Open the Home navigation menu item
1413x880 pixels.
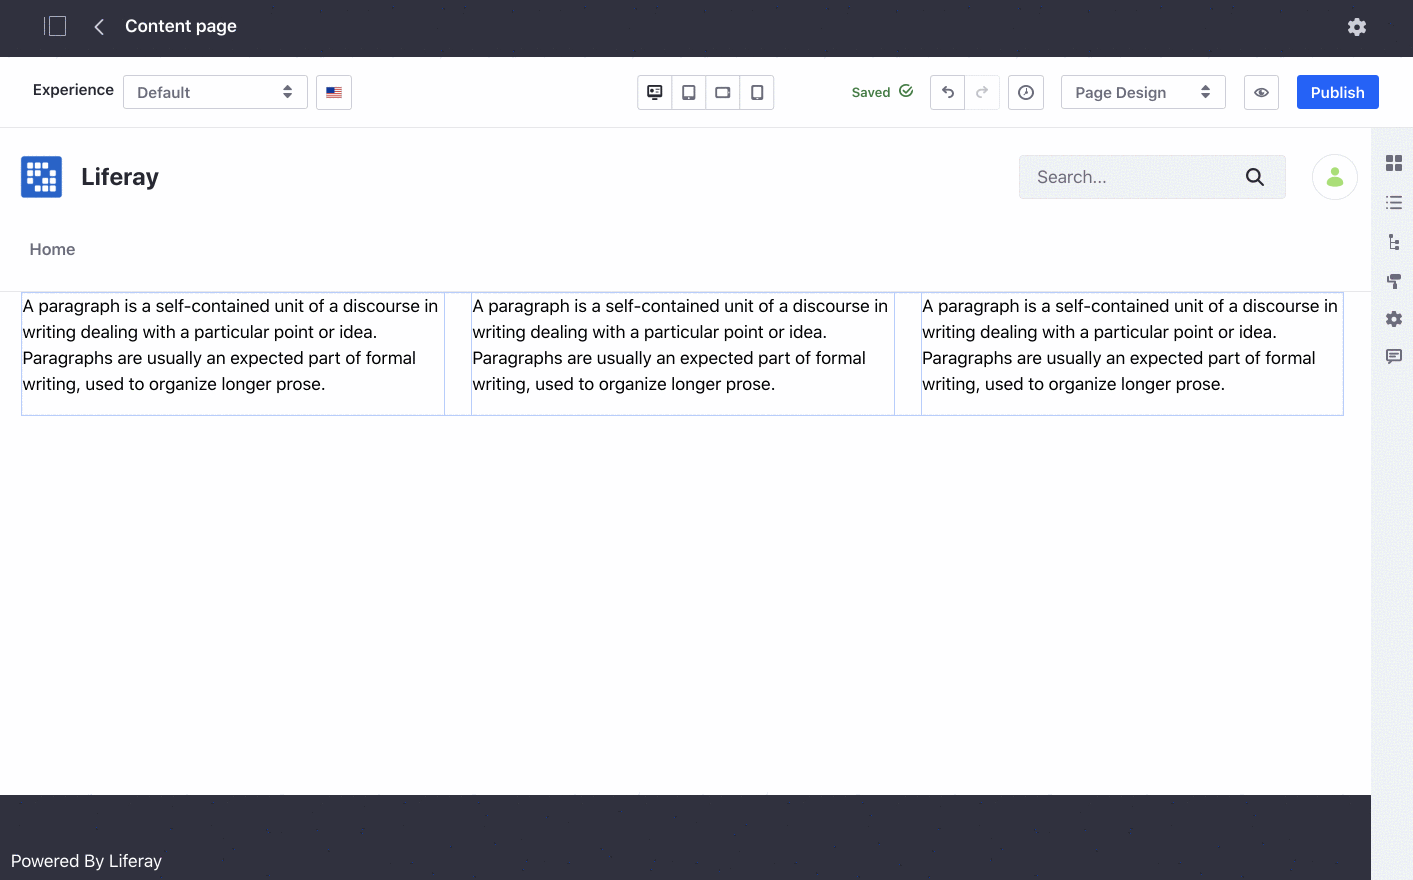tap(52, 249)
